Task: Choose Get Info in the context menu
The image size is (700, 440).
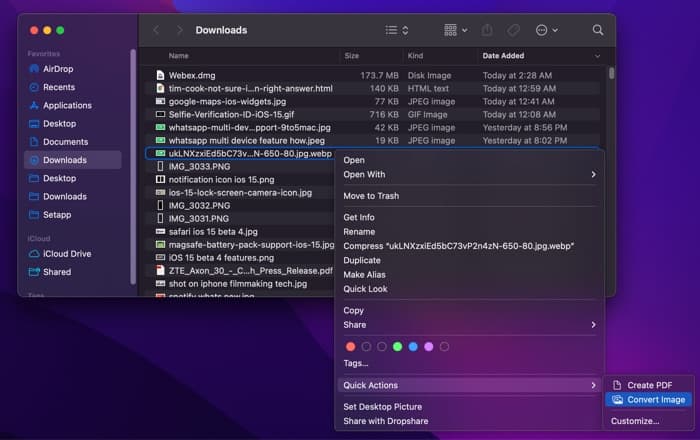Action: tap(470, 217)
